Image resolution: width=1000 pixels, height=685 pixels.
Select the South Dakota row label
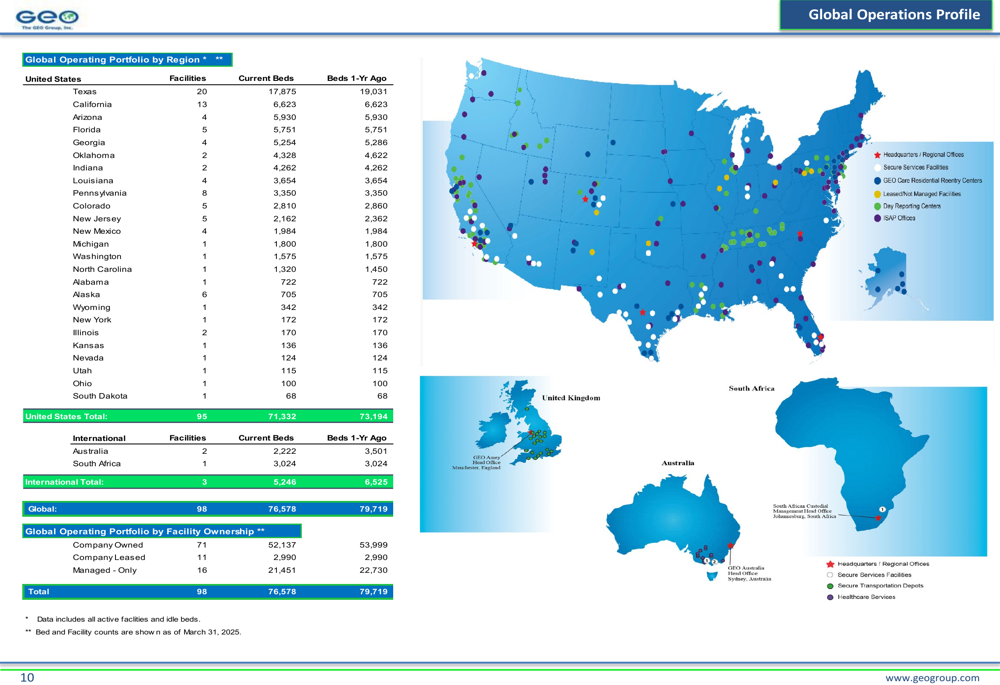pyautogui.click(x=100, y=396)
